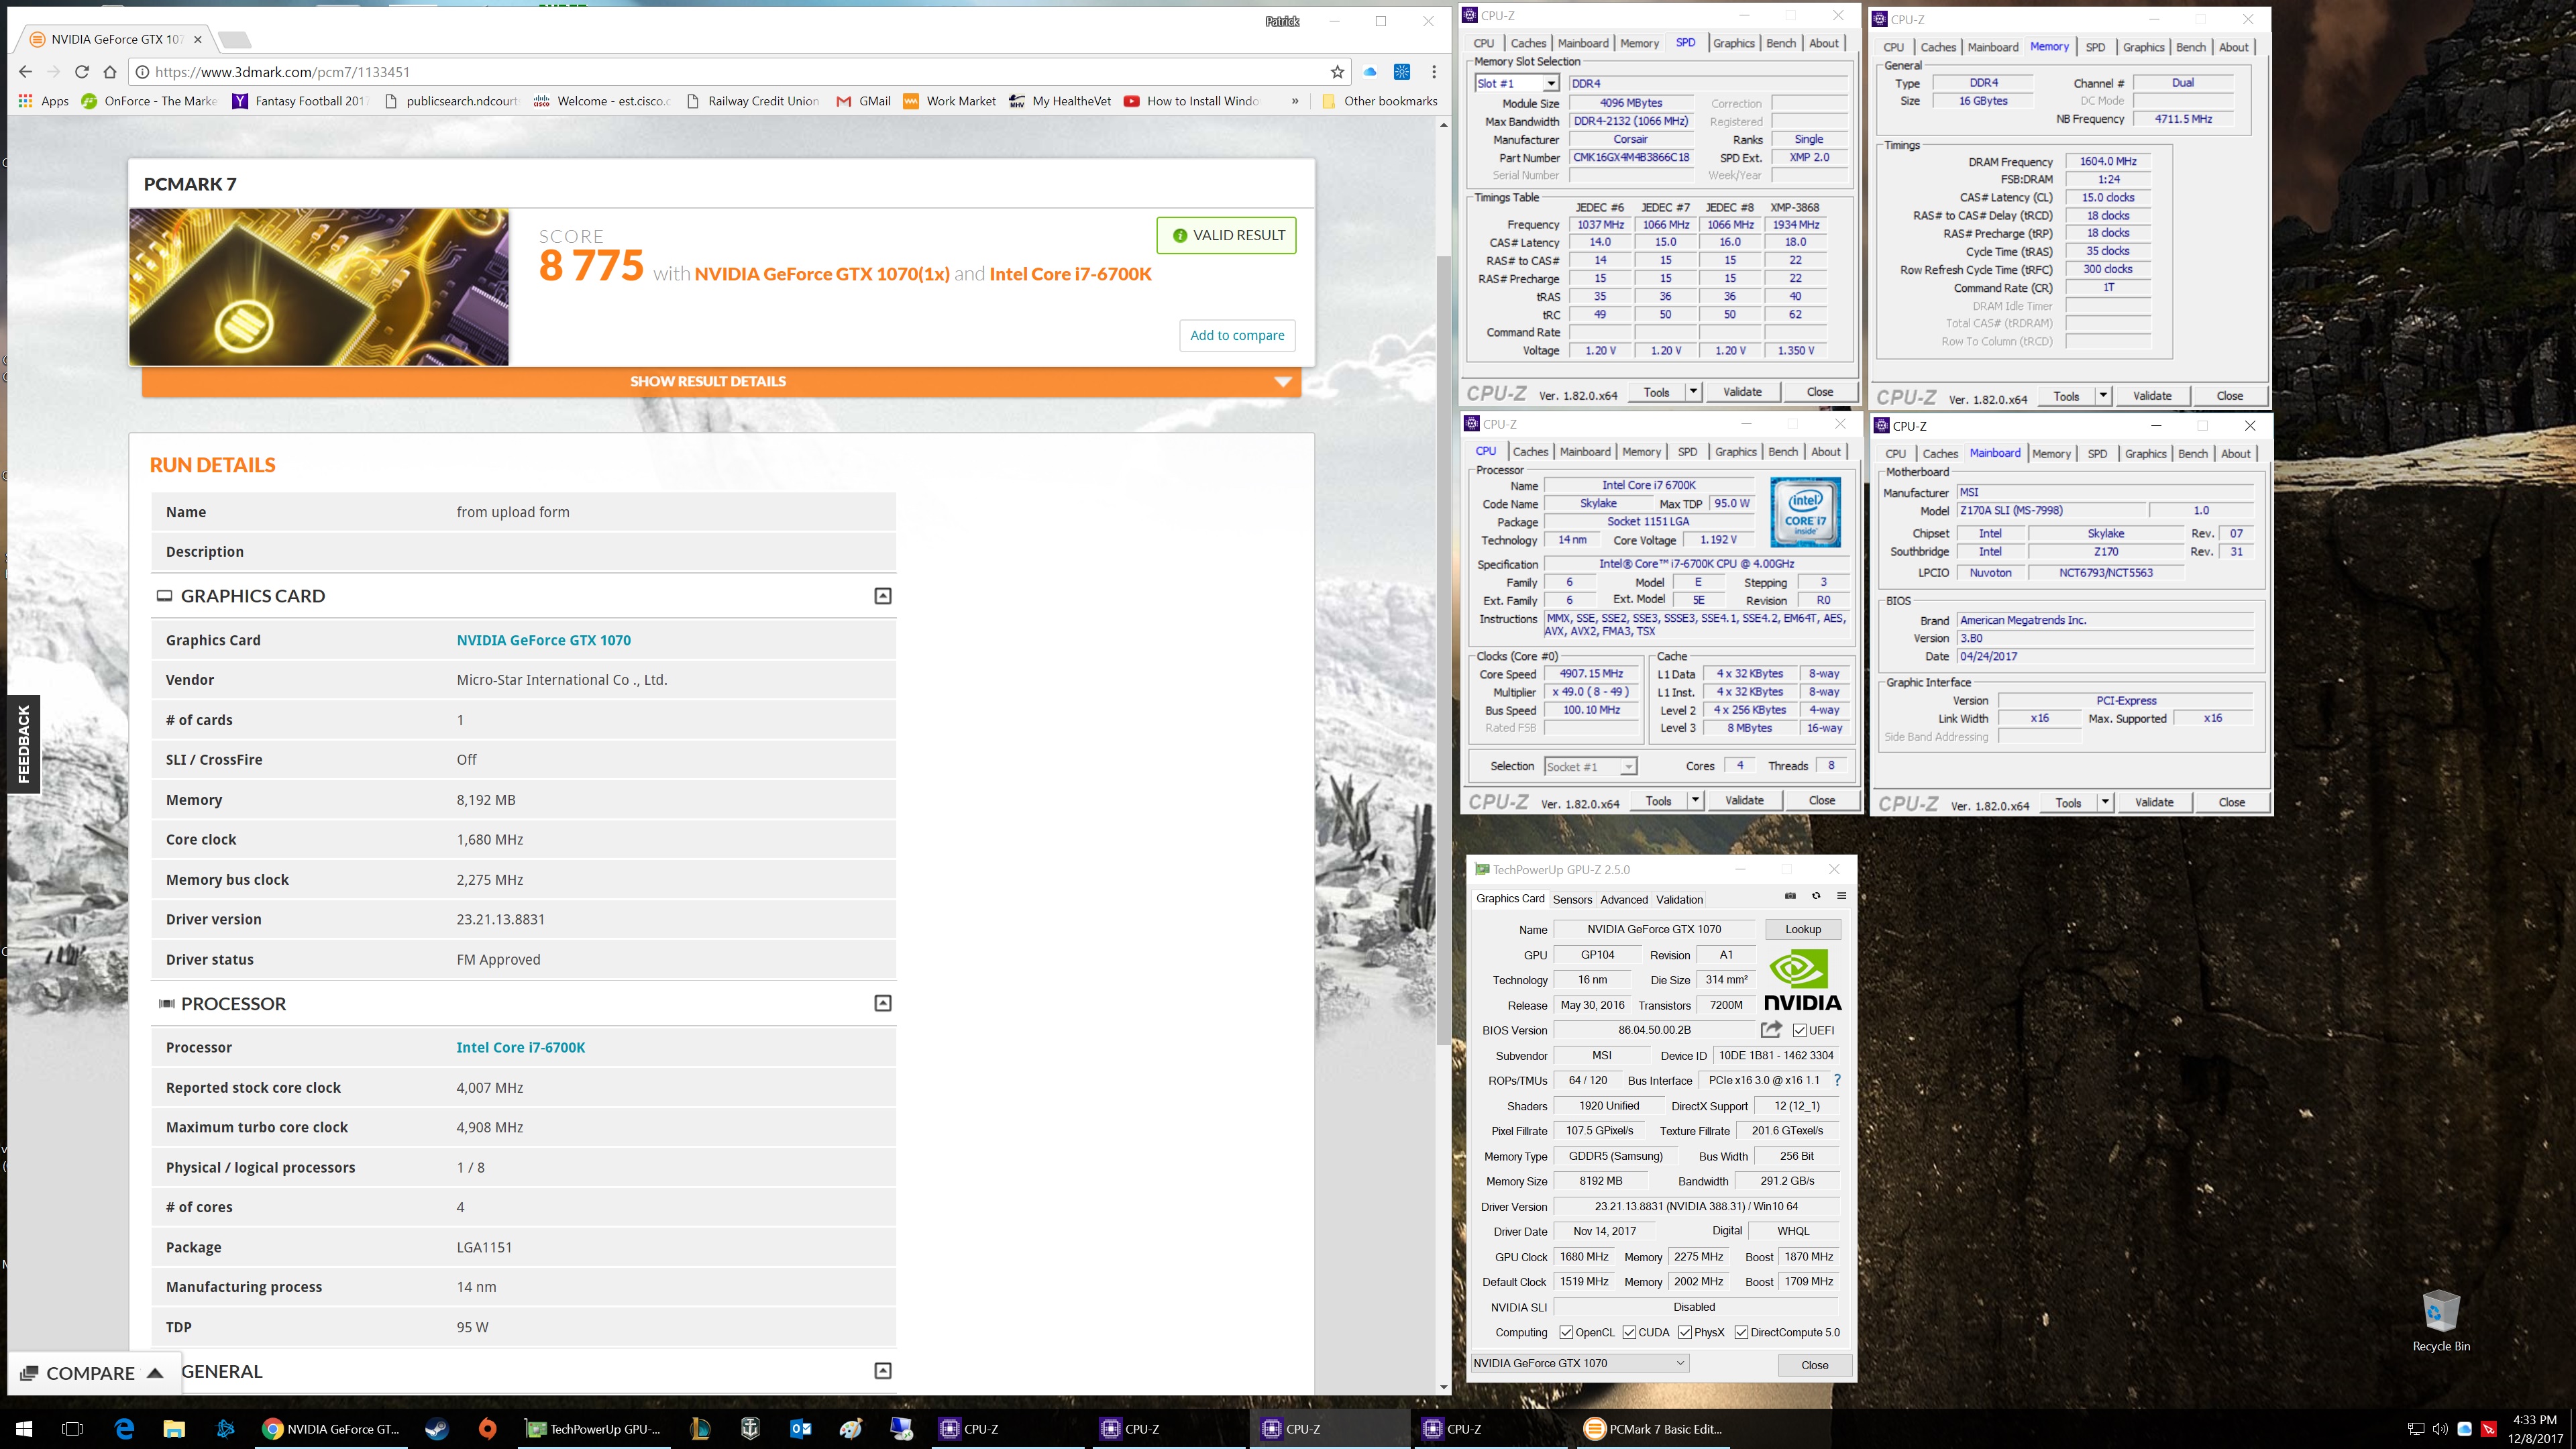Open the Graphics tab in the CPU tab CPU-Z window
Screen dimensions: 2576x1449
tap(1735, 452)
